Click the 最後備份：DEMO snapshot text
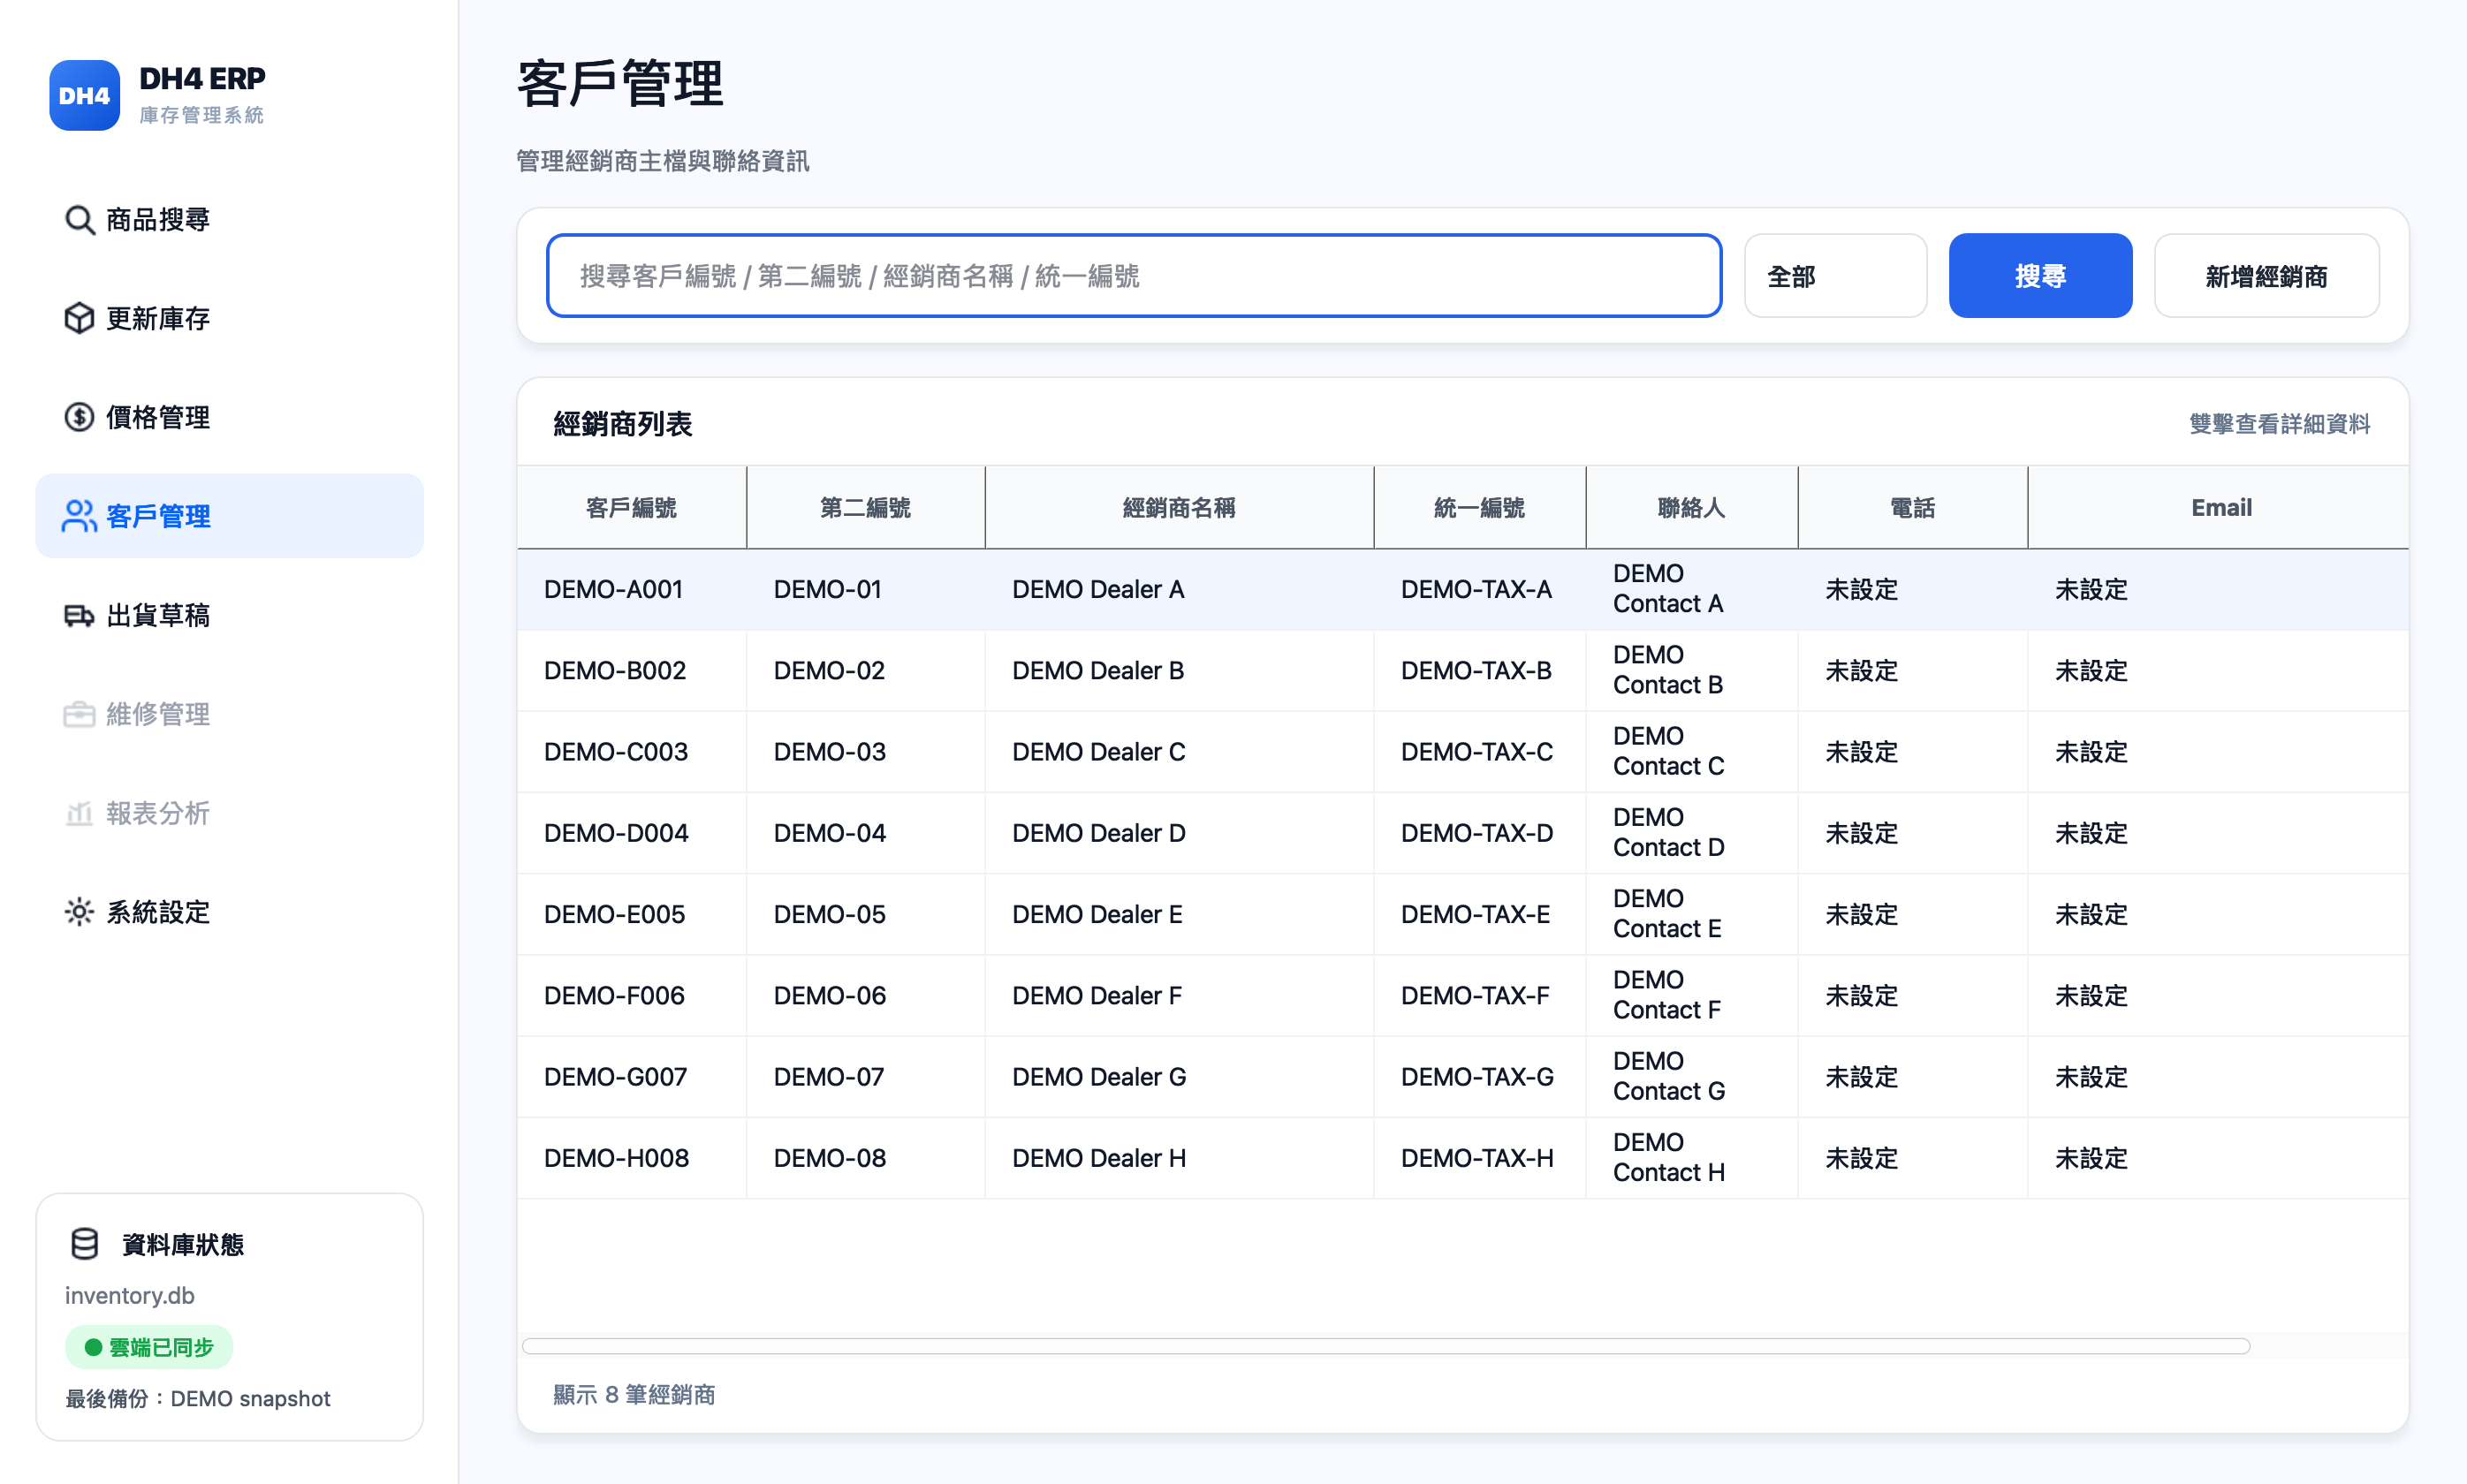Viewport: 2467px width, 1484px height. click(198, 1398)
